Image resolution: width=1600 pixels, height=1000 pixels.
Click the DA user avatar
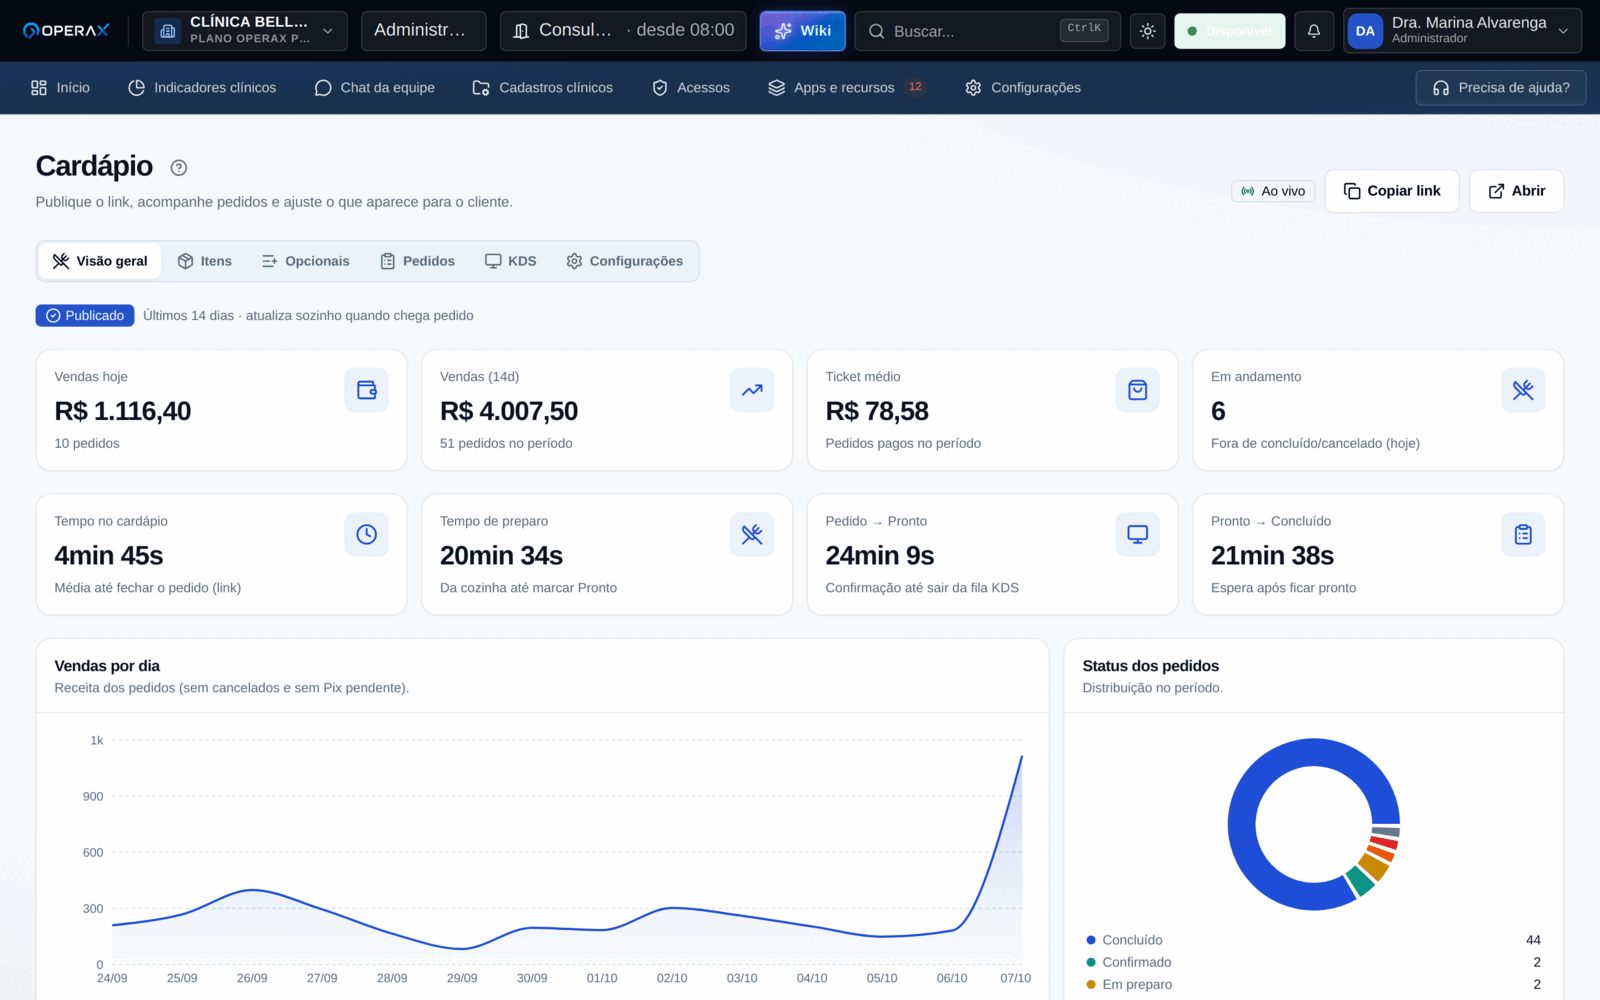1365,31
